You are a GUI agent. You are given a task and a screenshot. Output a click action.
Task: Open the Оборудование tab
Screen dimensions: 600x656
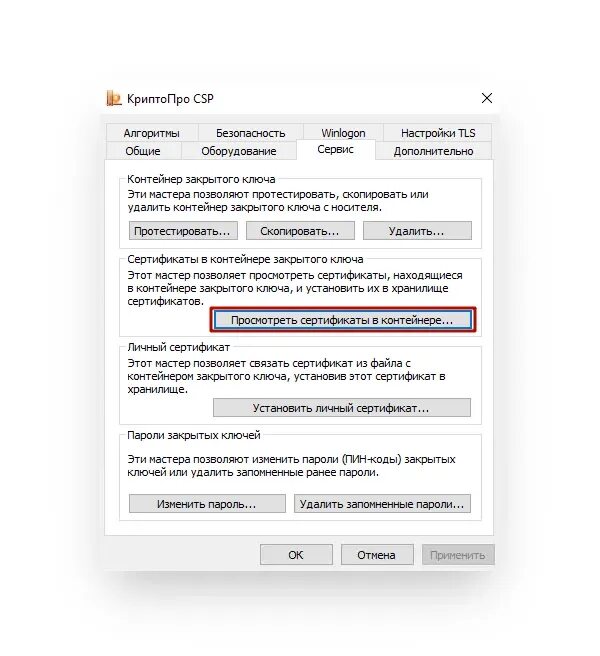tap(238, 151)
